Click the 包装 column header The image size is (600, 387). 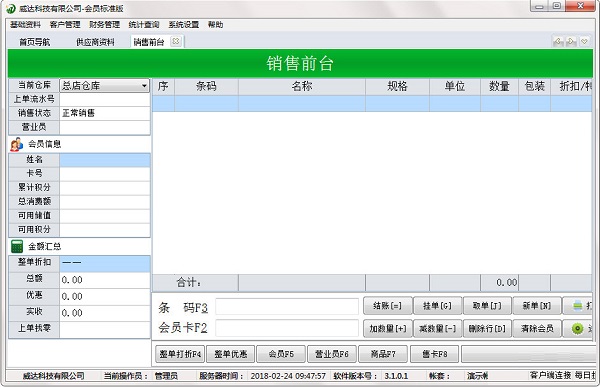[x=535, y=87]
